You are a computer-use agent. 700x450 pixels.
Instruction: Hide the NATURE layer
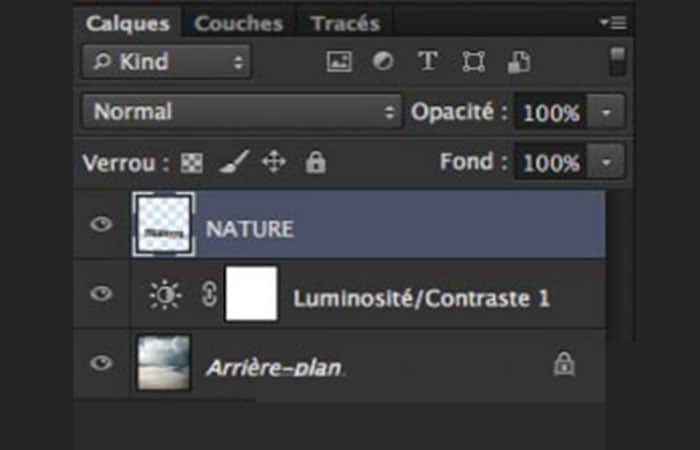tap(101, 225)
